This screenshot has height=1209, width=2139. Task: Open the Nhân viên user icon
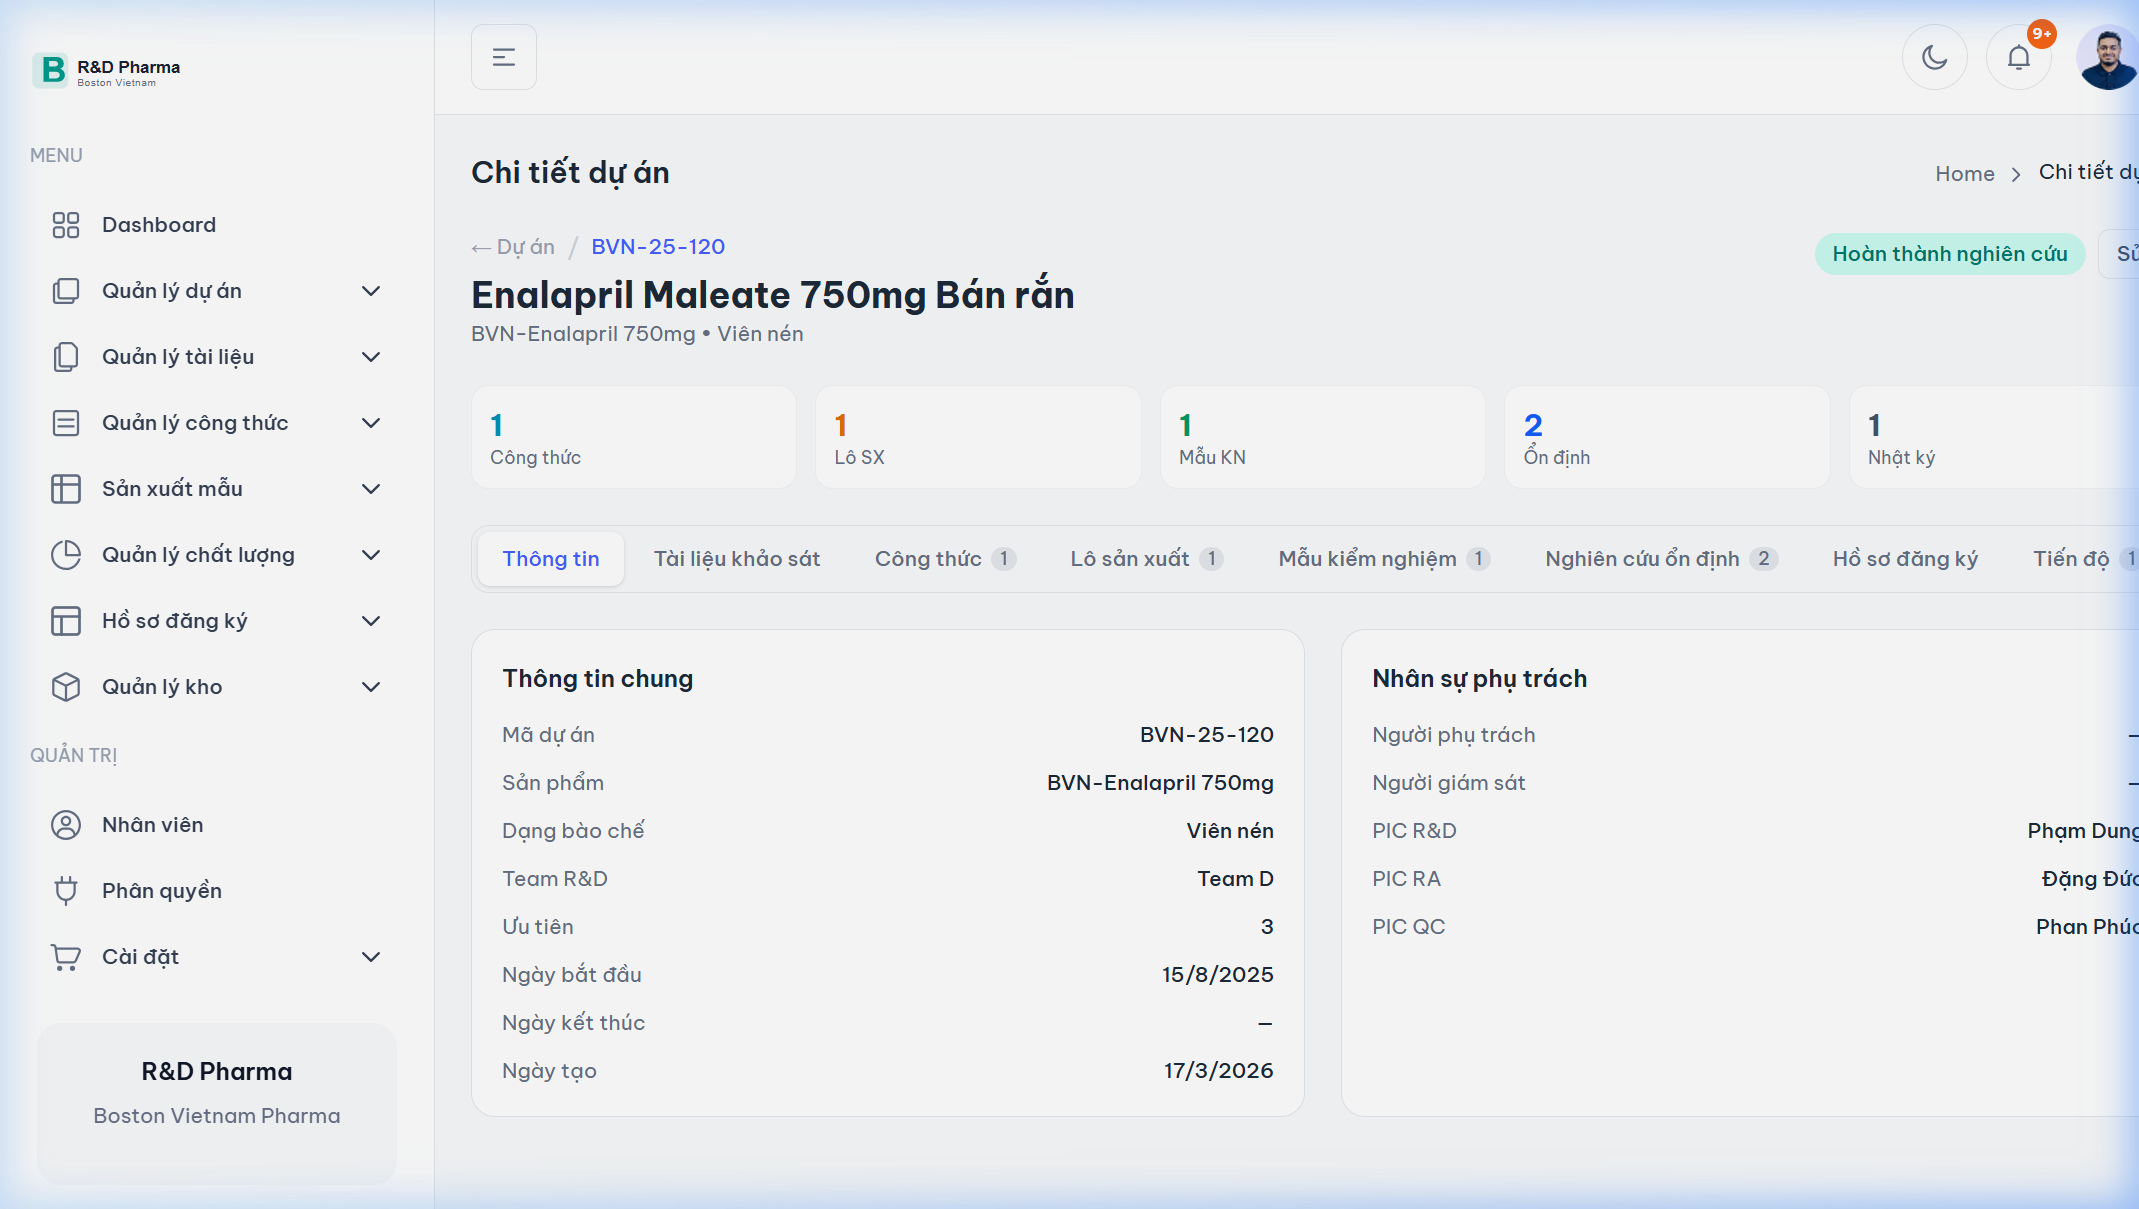pos(66,825)
